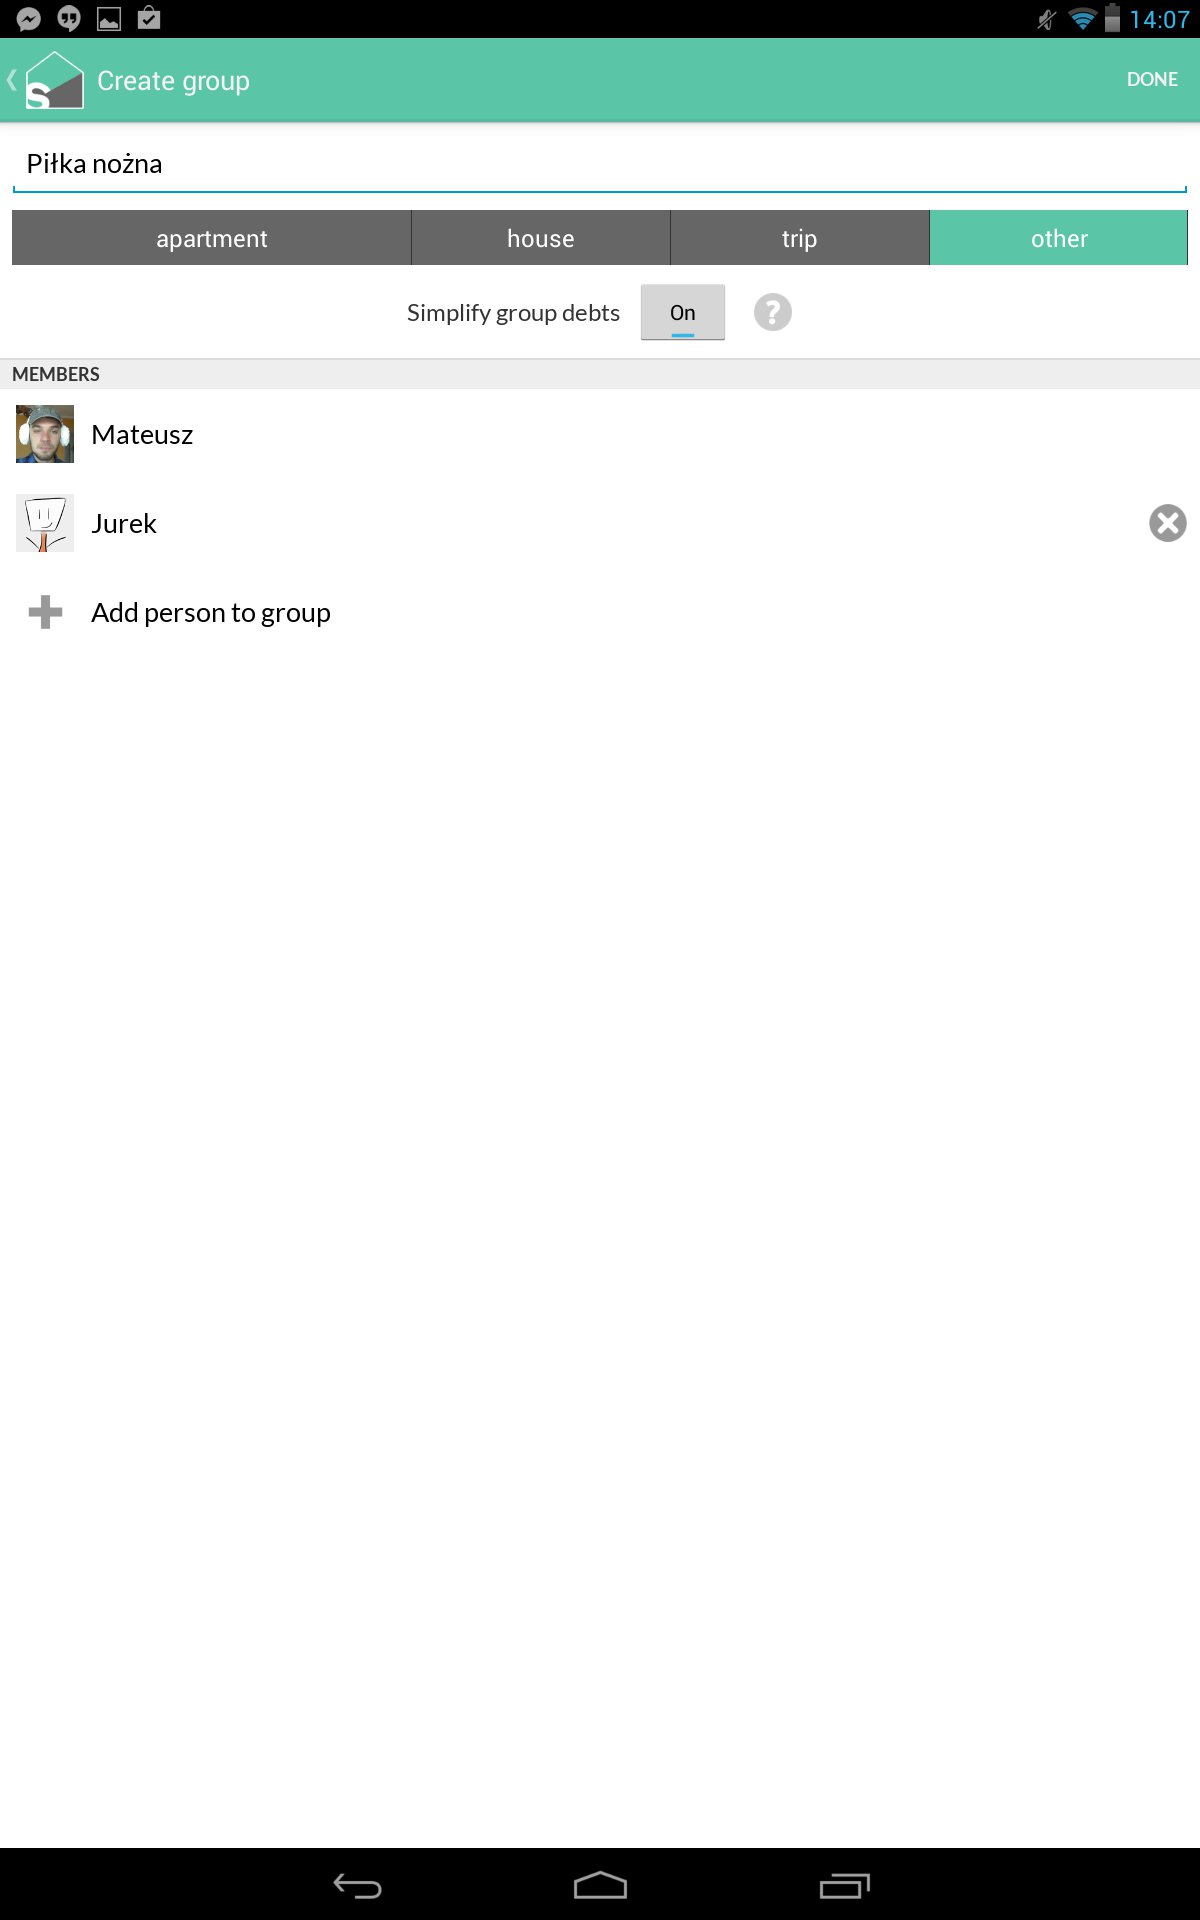Tap the plus icon to add person
Viewport: 1200px width, 1920px height.
(x=45, y=612)
